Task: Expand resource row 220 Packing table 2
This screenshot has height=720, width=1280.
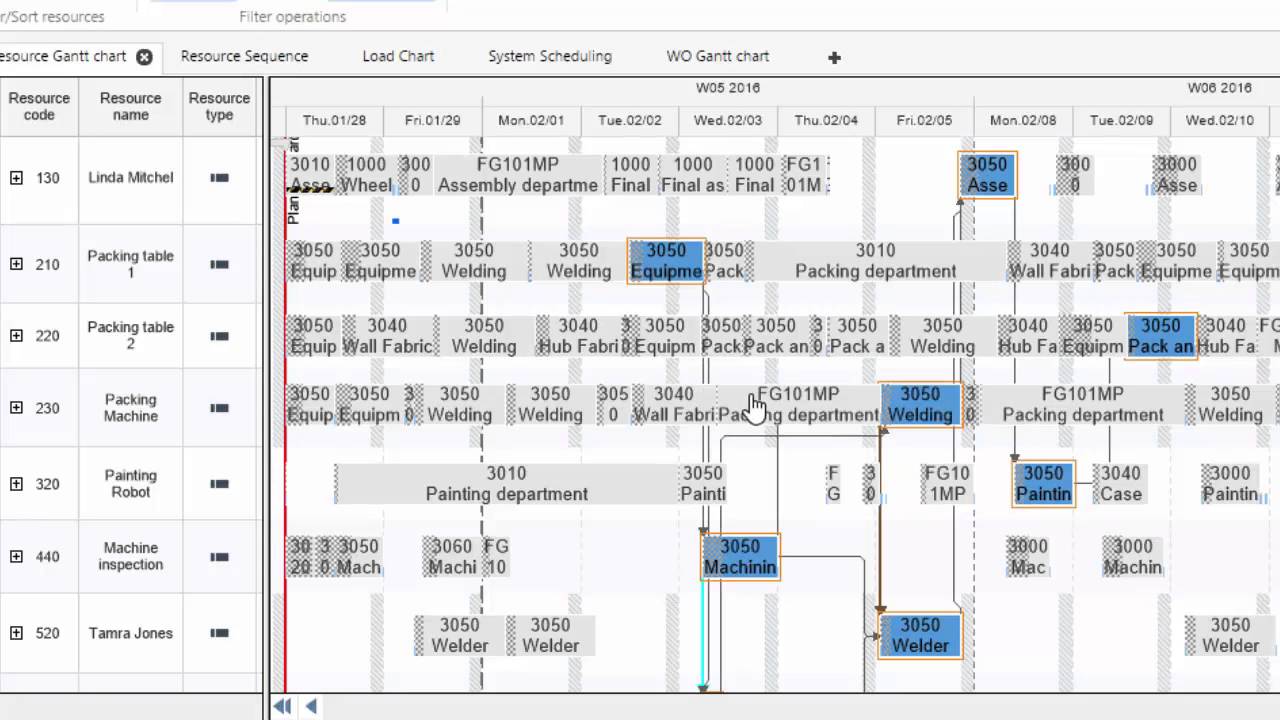Action: pyautogui.click(x=16, y=336)
